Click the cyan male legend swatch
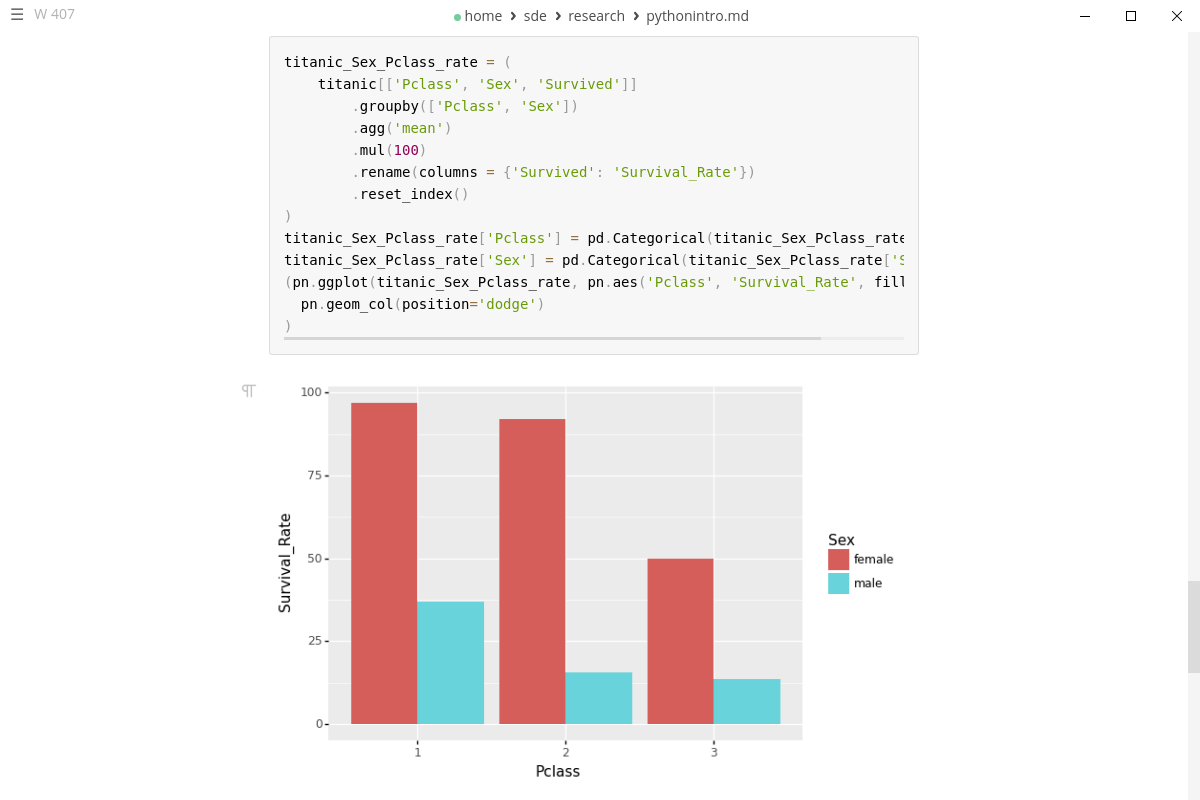This screenshot has height=800, width=1200. click(x=838, y=583)
